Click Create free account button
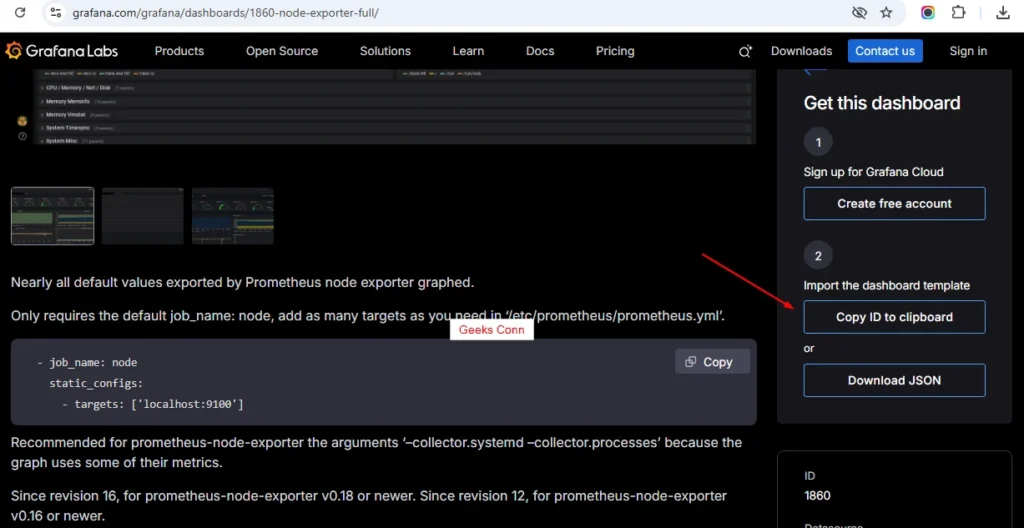Image resolution: width=1024 pixels, height=528 pixels. 894,203
